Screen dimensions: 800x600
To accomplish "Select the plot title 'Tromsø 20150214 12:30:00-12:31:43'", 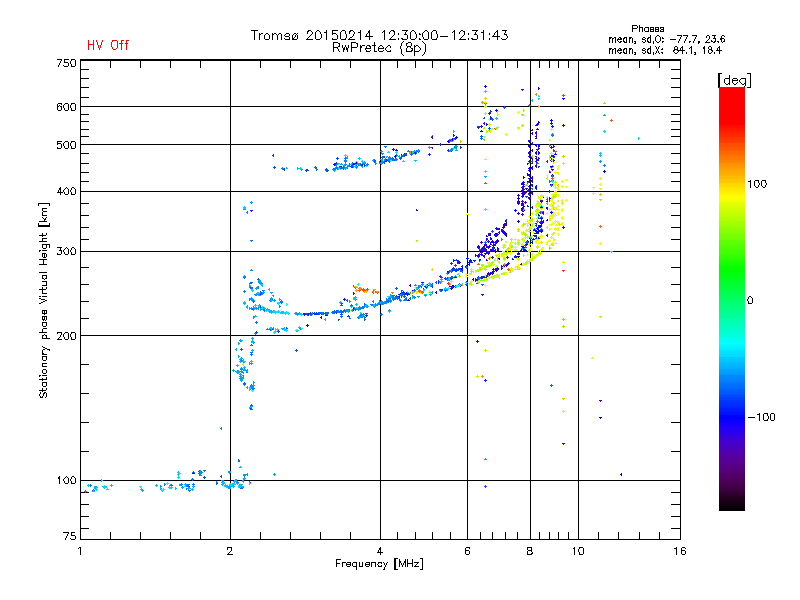I will pyautogui.click(x=379, y=35).
